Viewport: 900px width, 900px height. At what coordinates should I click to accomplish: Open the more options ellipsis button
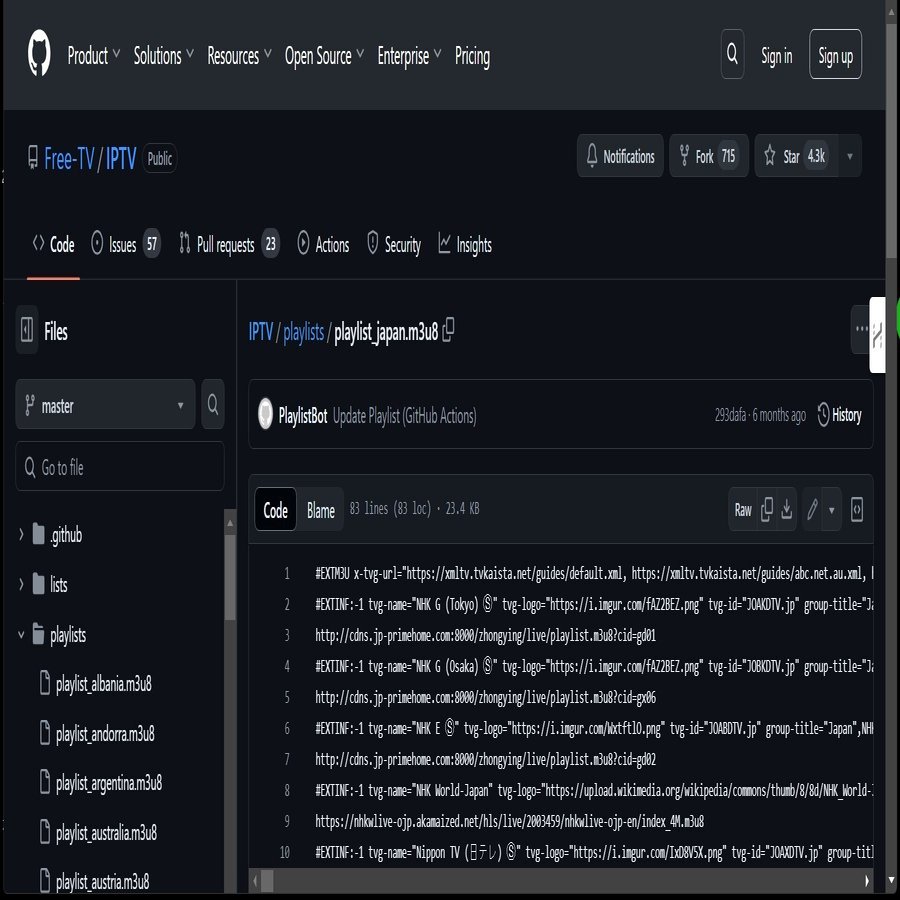(x=860, y=329)
